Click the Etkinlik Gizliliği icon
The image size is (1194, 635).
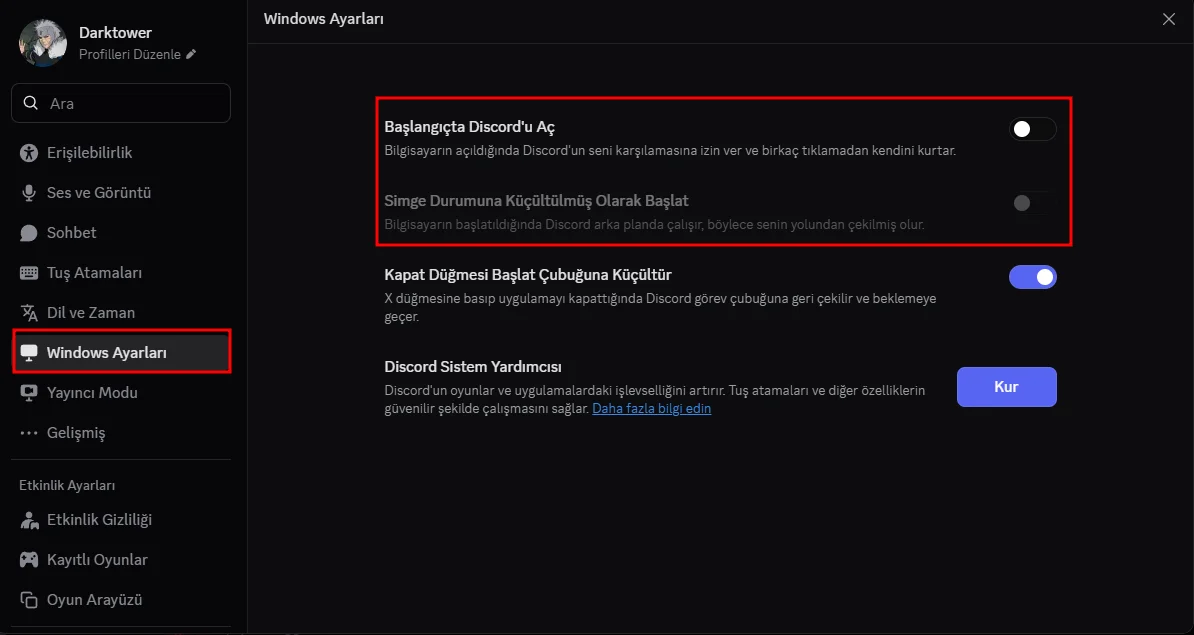point(29,520)
